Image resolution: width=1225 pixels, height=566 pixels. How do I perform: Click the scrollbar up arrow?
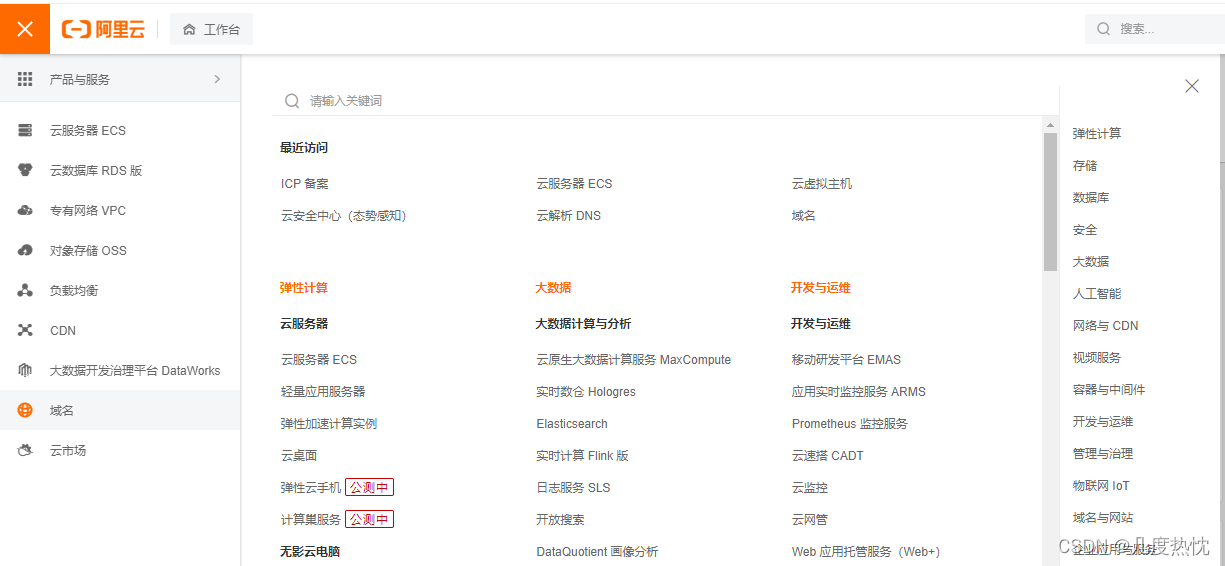click(1050, 124)
